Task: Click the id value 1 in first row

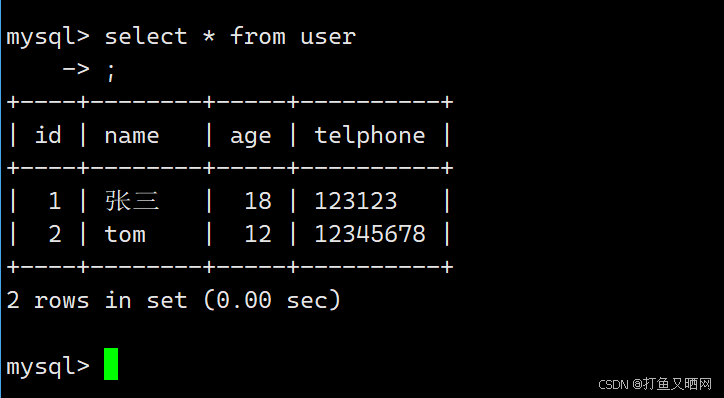Action: pos(55,201)
